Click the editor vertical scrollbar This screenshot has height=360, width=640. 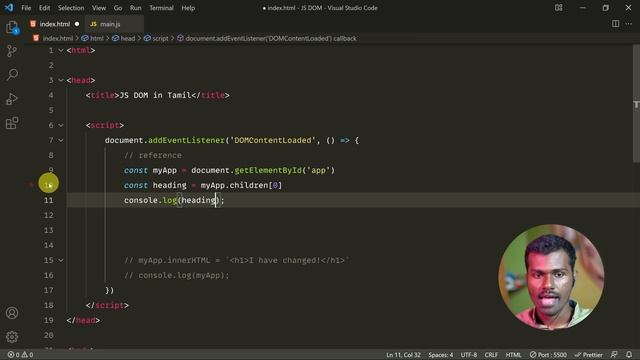pos(636,104)
